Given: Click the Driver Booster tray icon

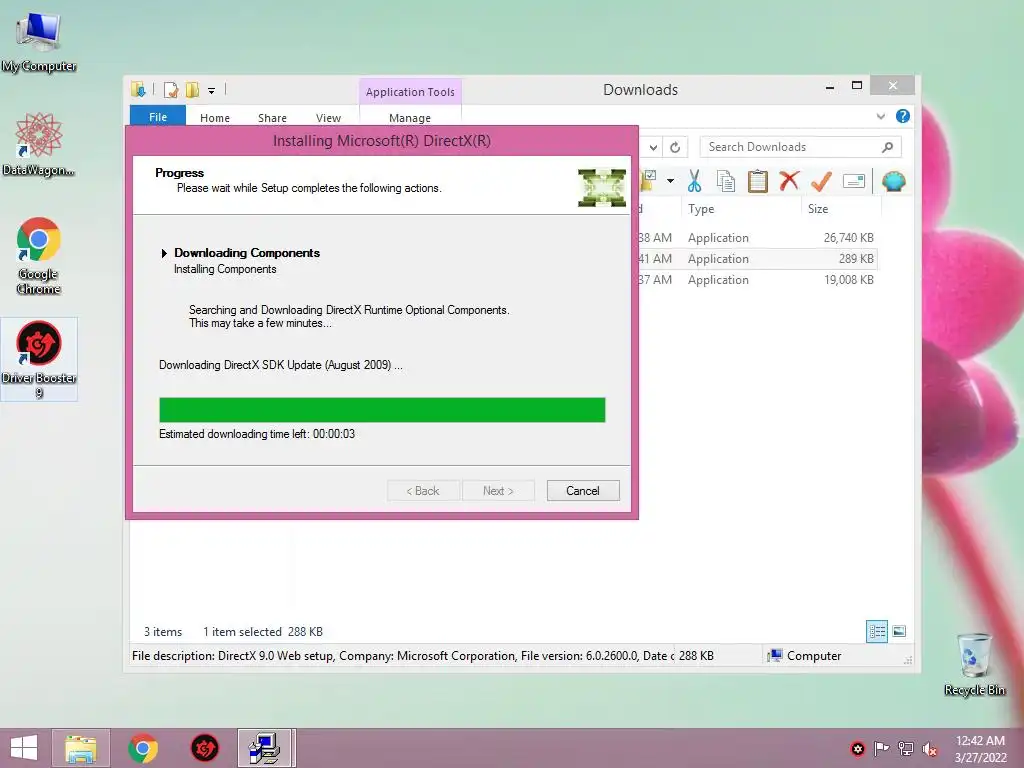Looking at the screenshot, I should coord(857,749).
